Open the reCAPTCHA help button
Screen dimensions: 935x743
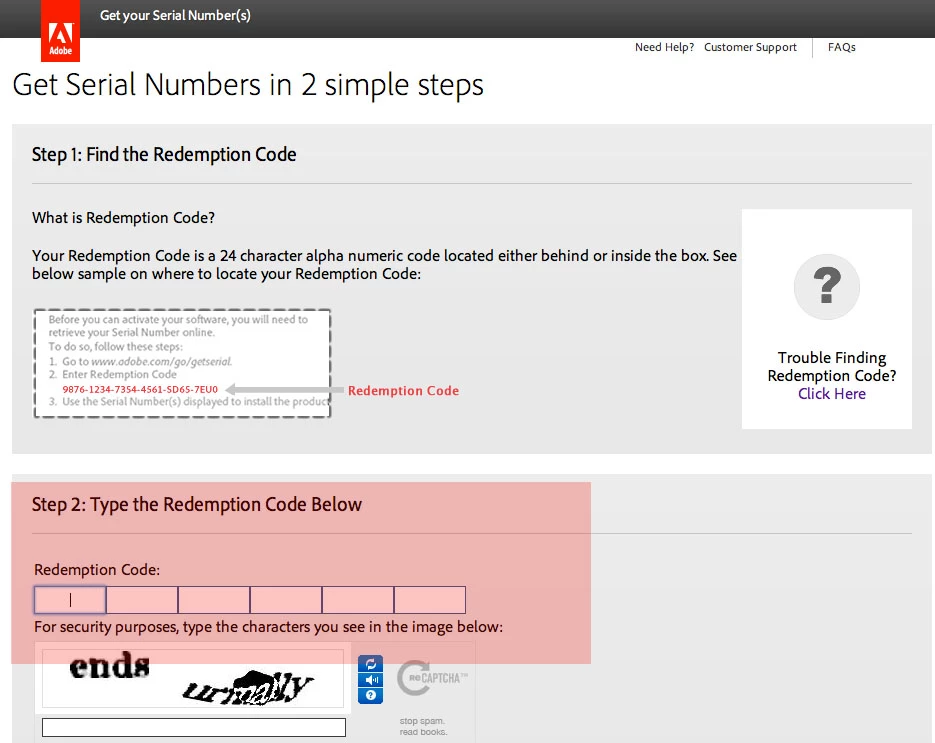coord(370,695)
